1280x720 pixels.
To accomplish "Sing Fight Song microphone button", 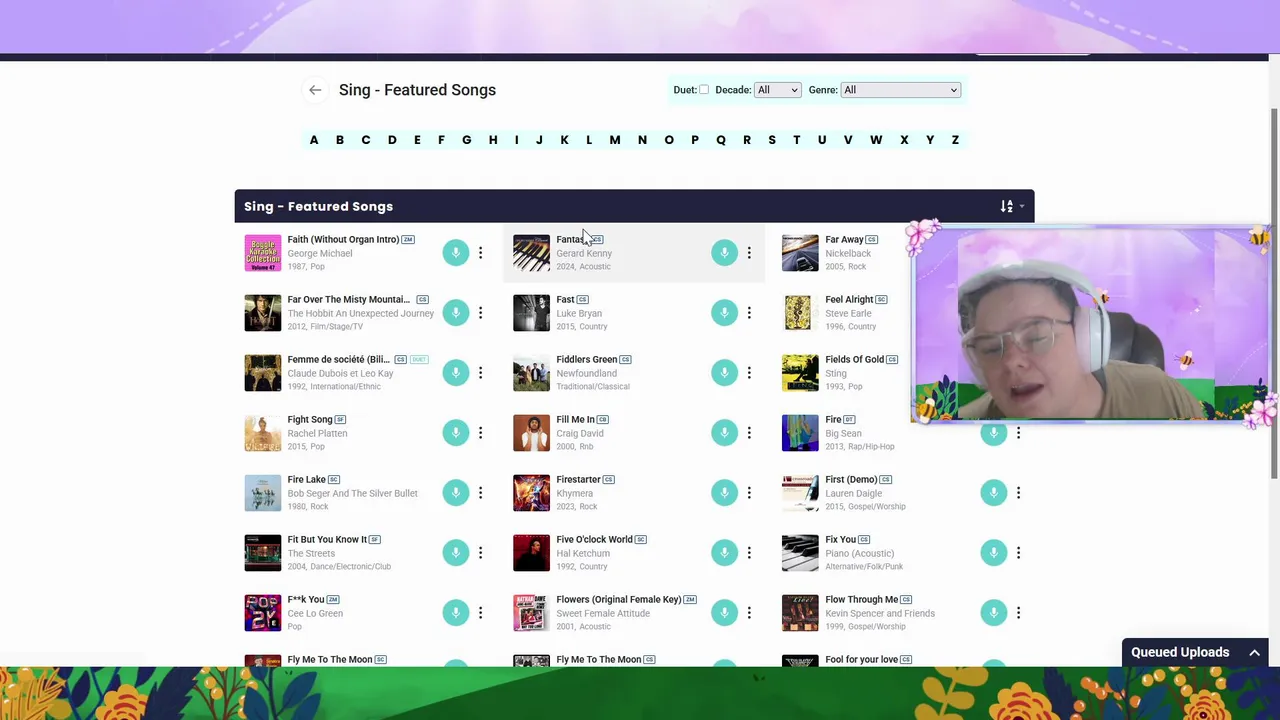I will coord(456,433).
